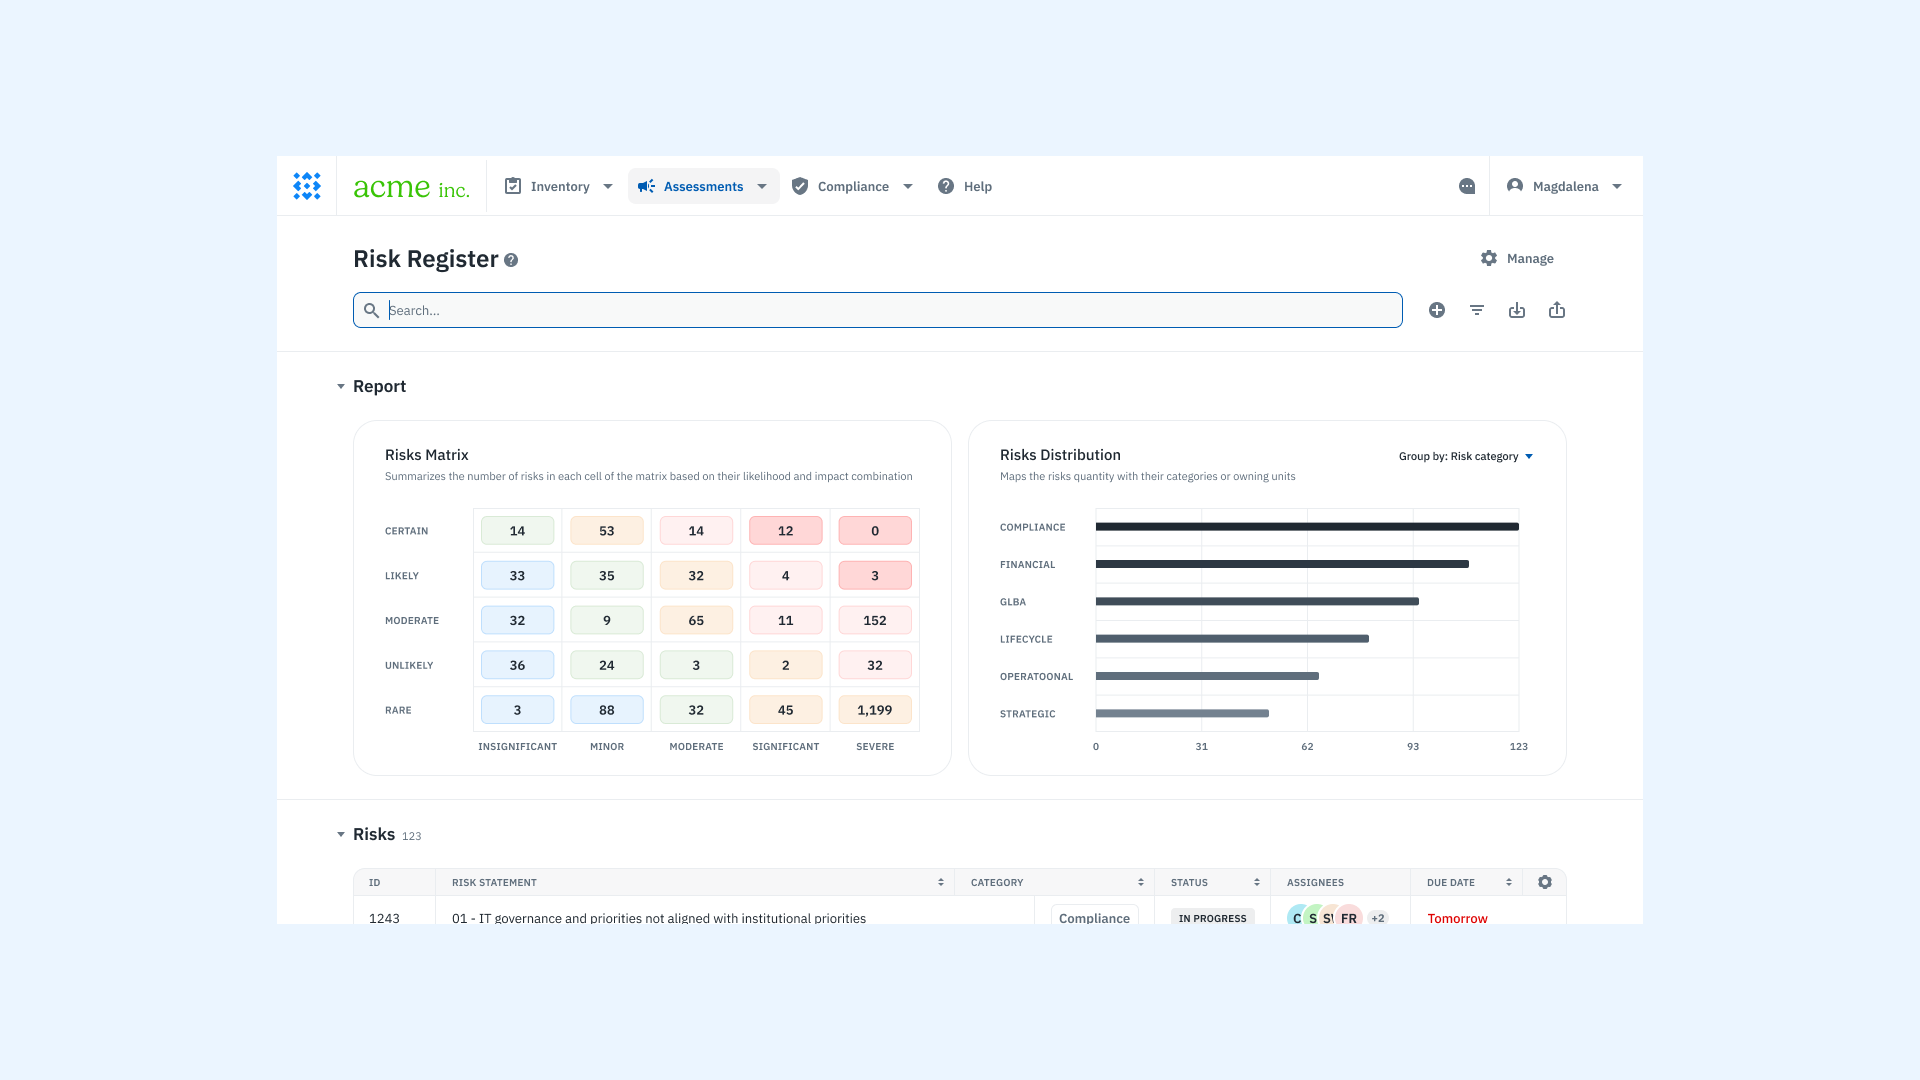The height and width of the screenshot is (1080, 1920).
Task: Open Group by Risk category dropdown
Action: pos(1466,456)
